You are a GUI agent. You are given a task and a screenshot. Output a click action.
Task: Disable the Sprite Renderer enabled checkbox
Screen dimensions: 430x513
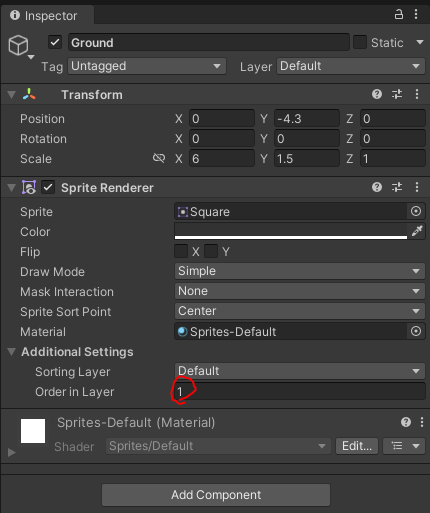point(48,187)
